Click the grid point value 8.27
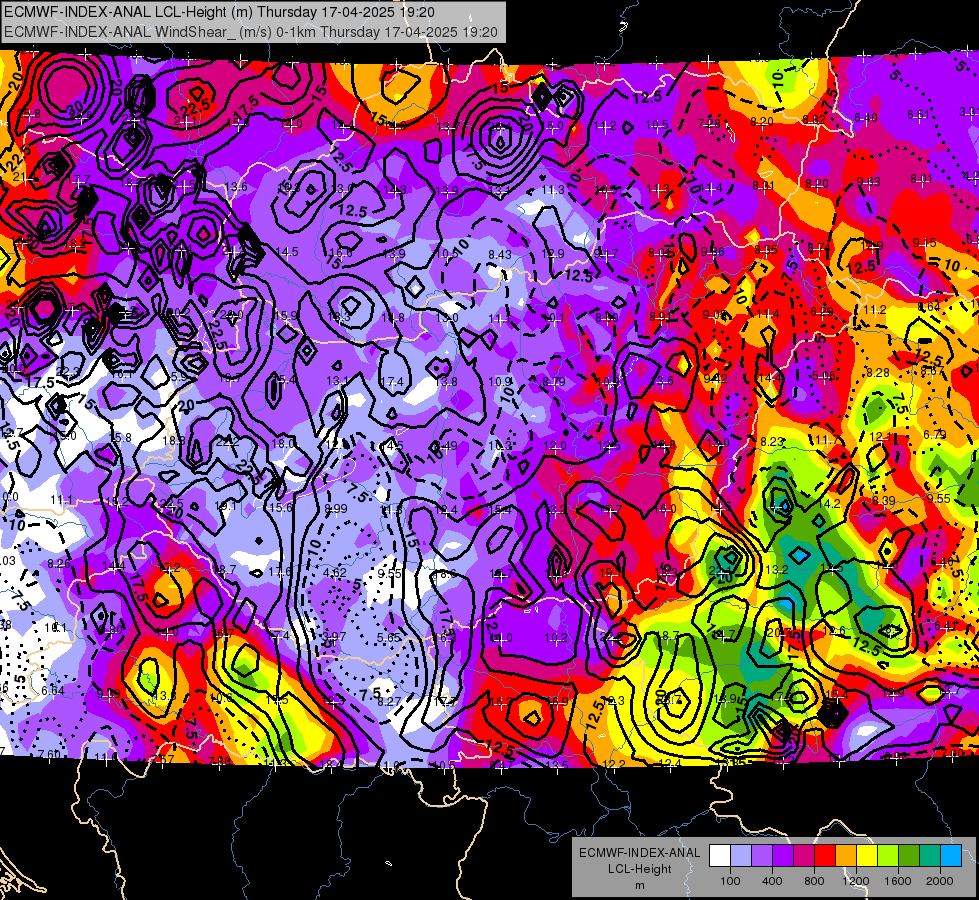The height and width of the screenshot is (900, 979). point(389,701)
